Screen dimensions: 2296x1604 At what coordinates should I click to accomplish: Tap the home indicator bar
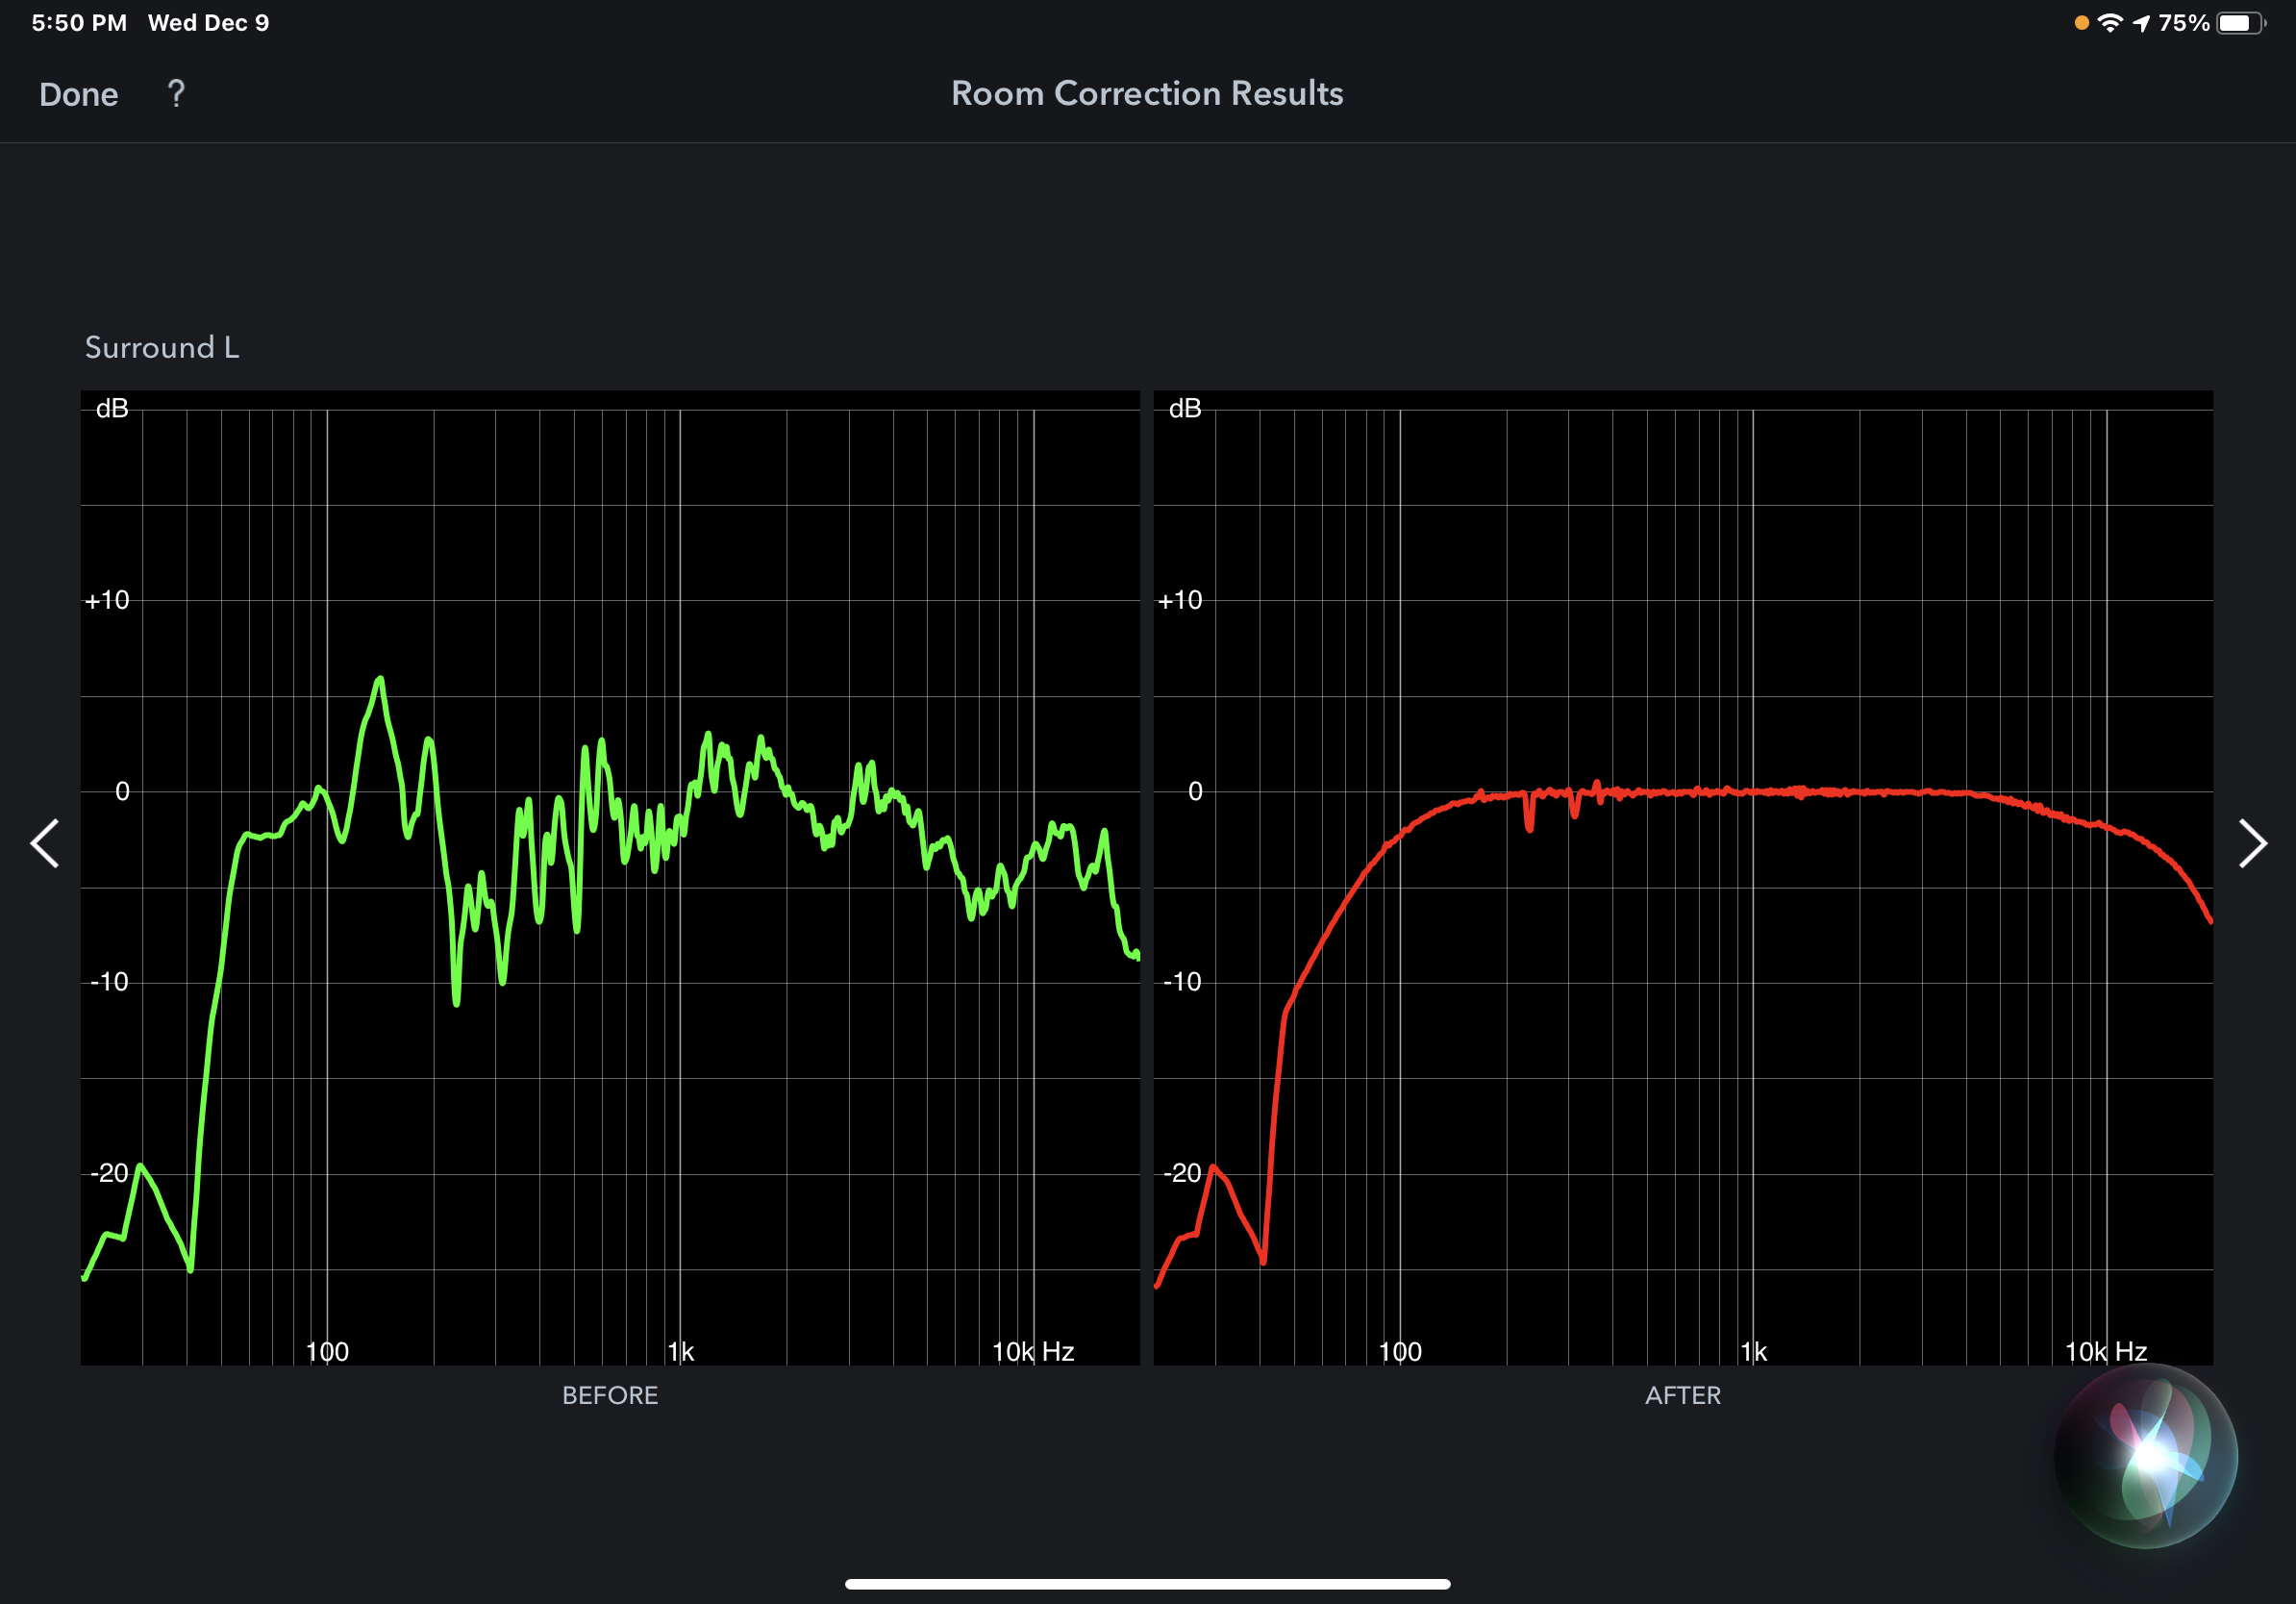1147,1584
